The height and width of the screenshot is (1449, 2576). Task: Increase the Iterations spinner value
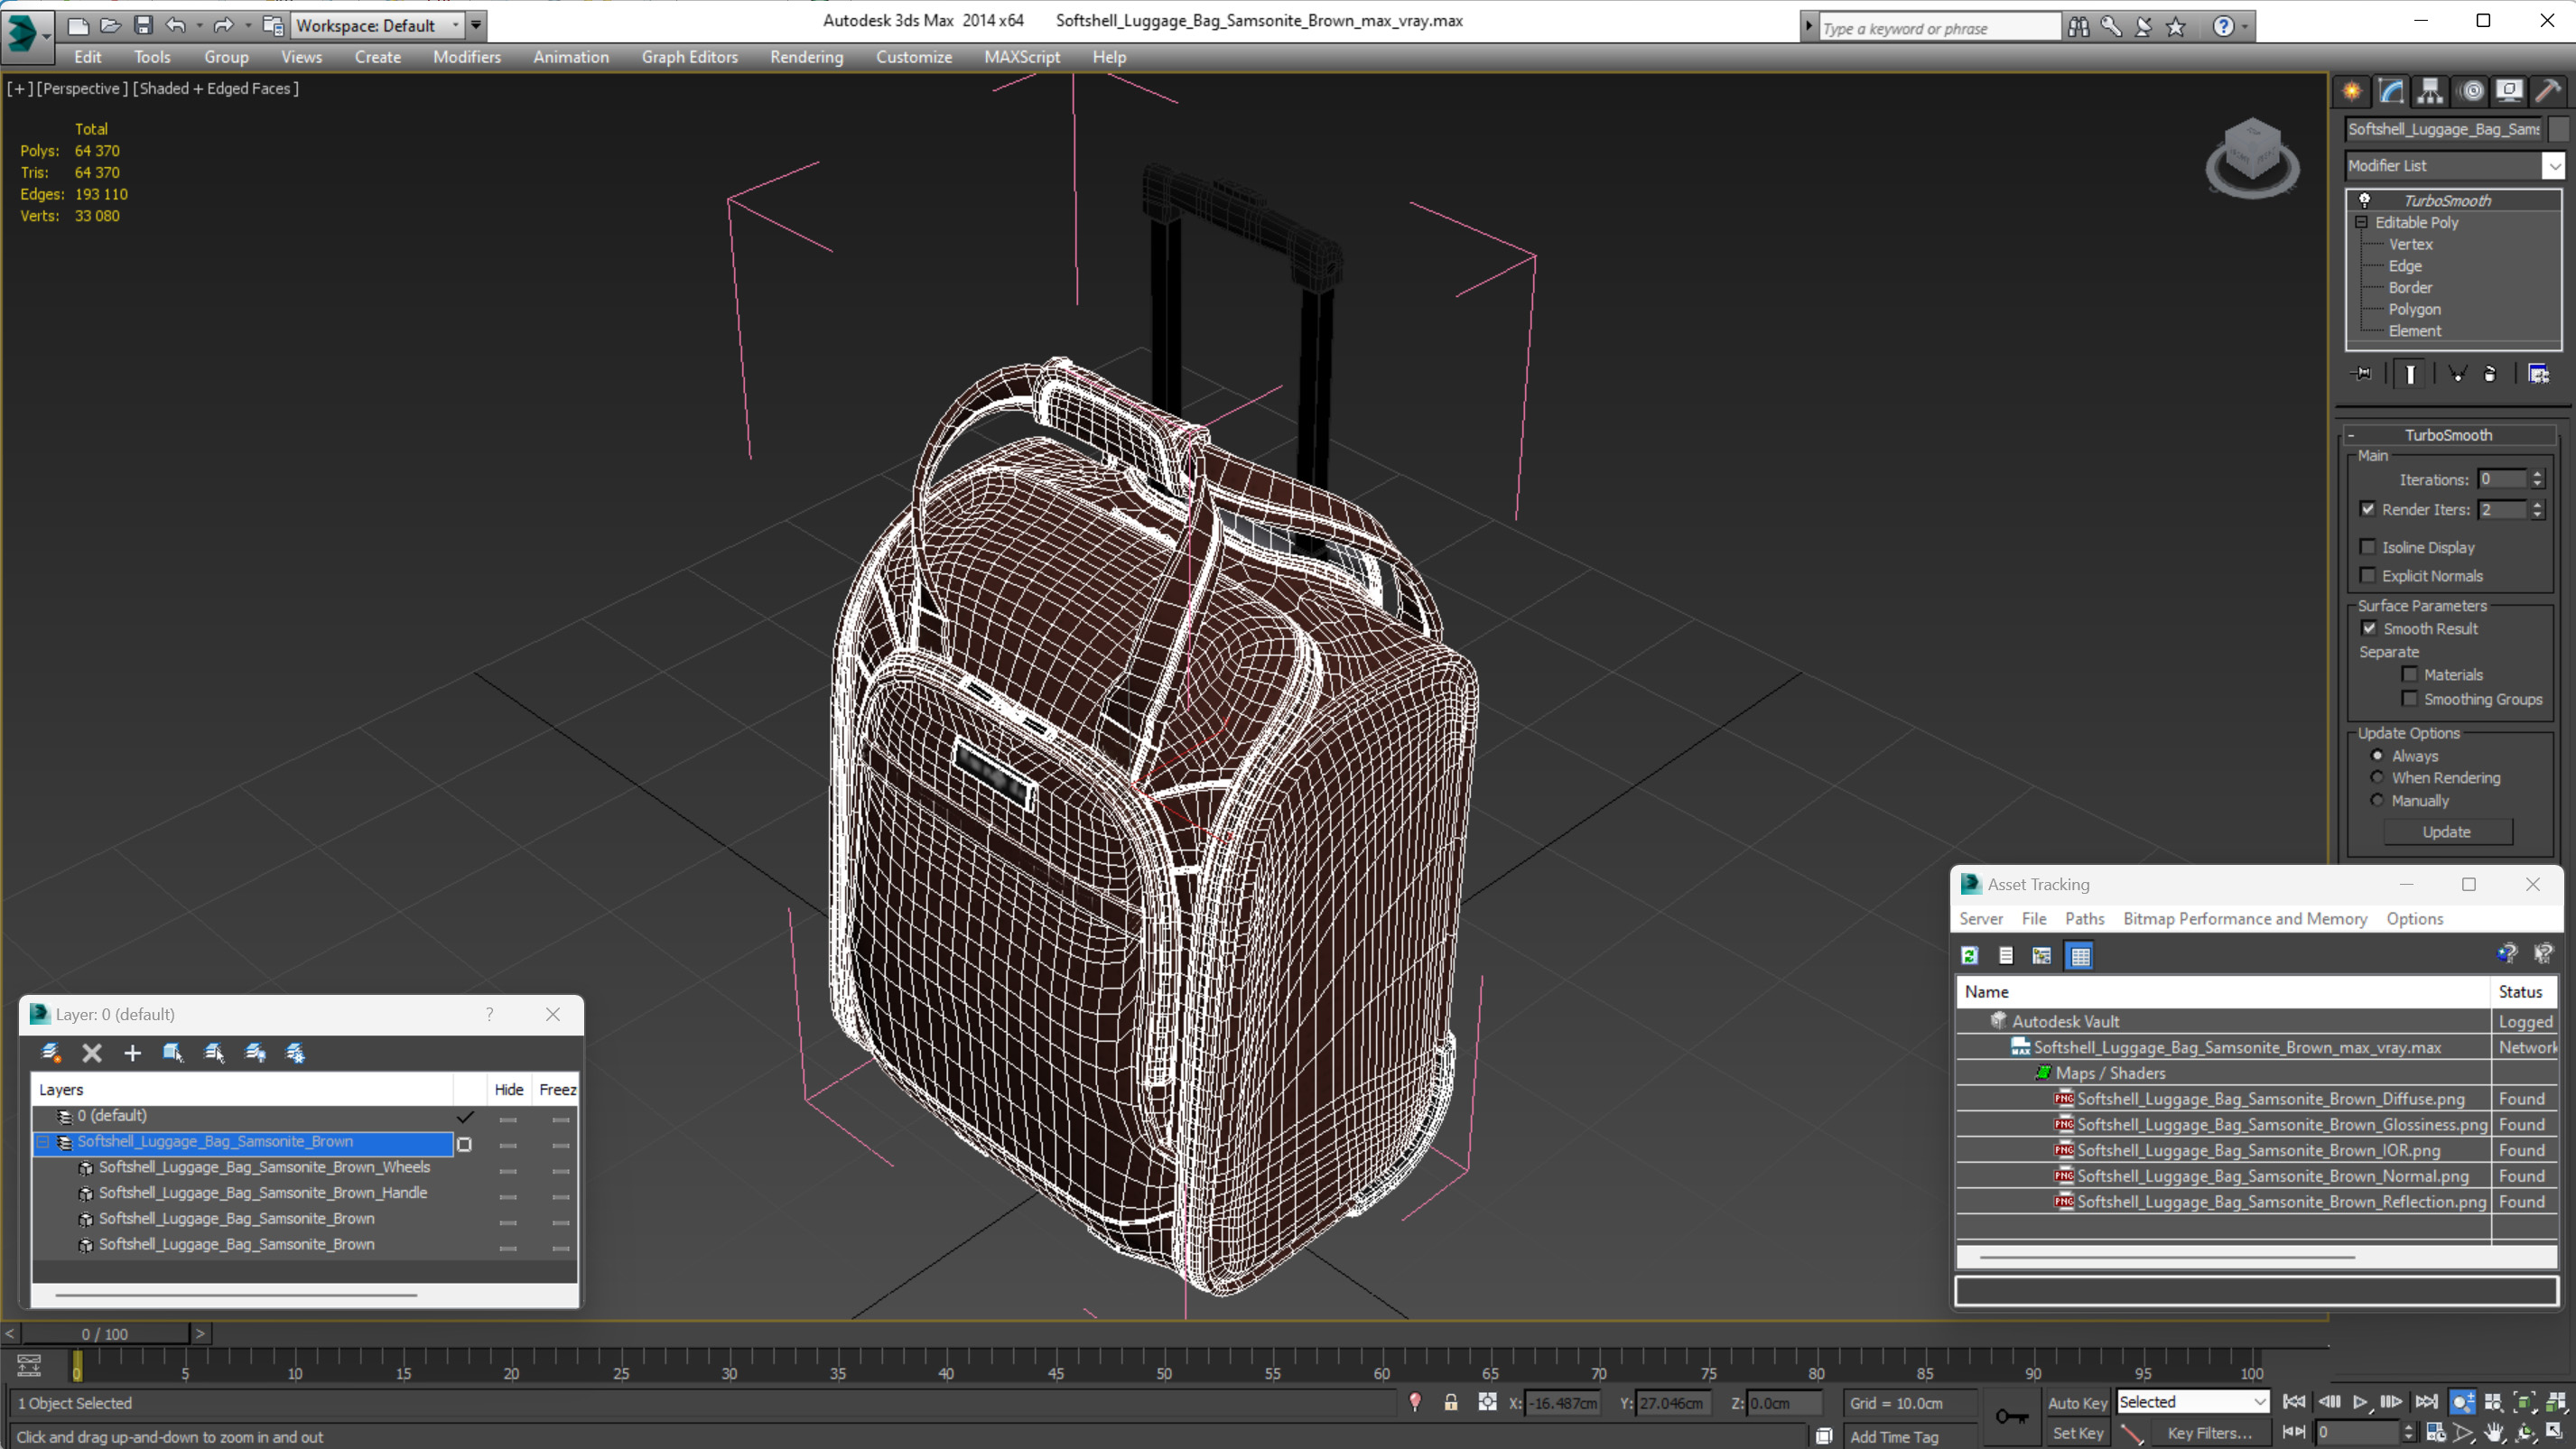point(2537,474)
